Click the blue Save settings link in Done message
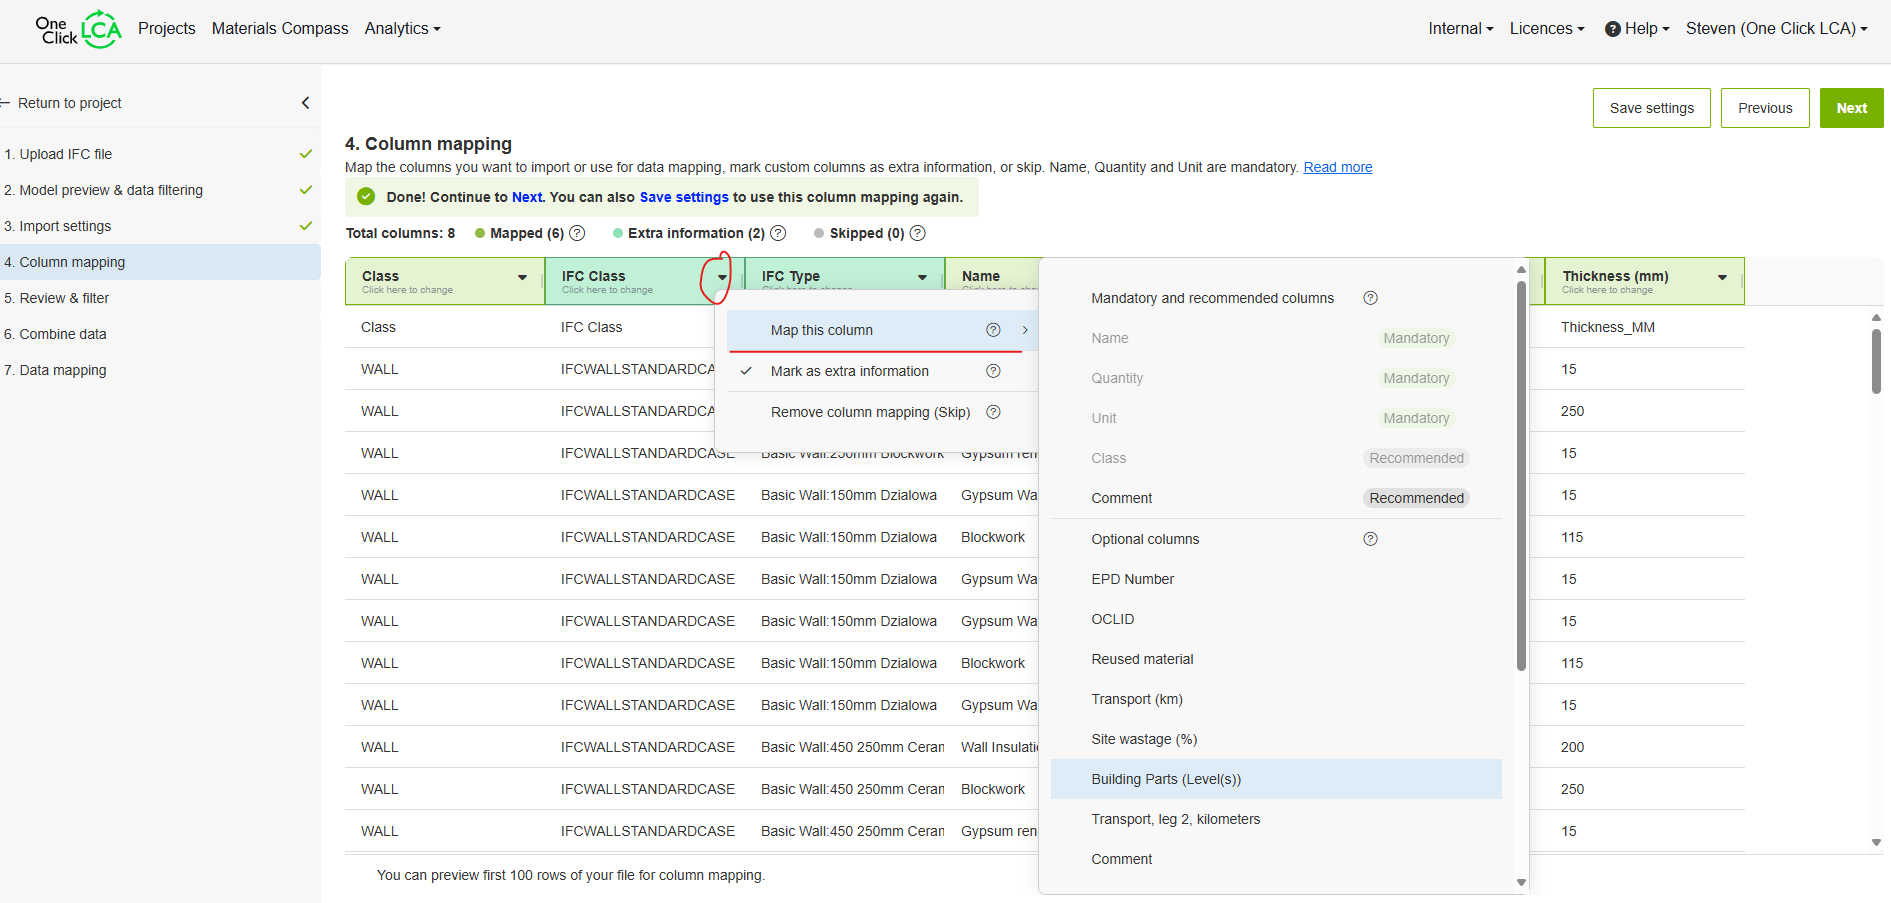 [x=684, y=197]
